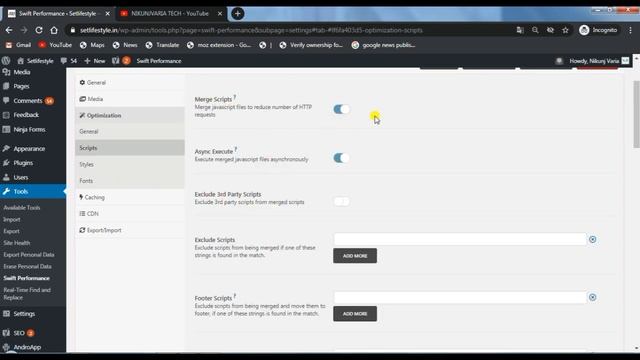The width and height of the screenshot is (640, 360).
Task: Open the General settings tab
Action: click(130, 82)
